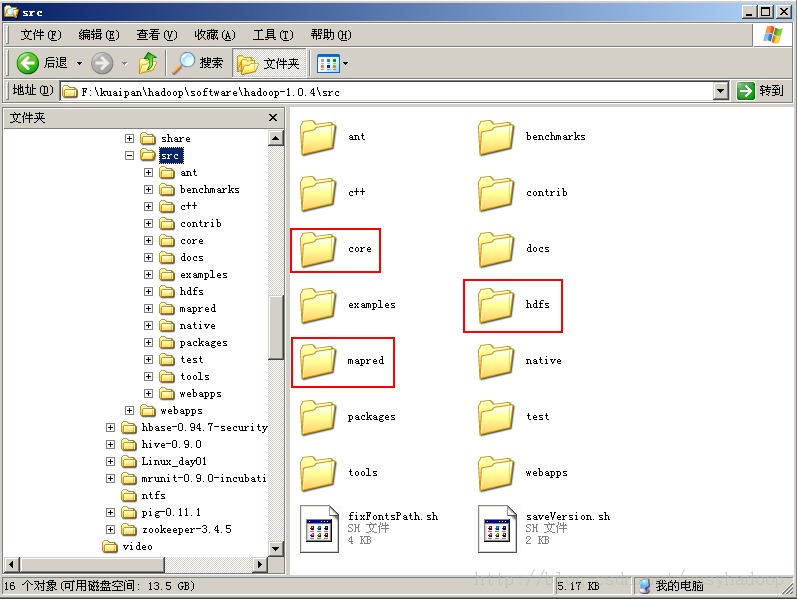Viewport: 797px width, 599px height.
Task: Select the saveVersion.sh file icon
Action: (497, 528)
